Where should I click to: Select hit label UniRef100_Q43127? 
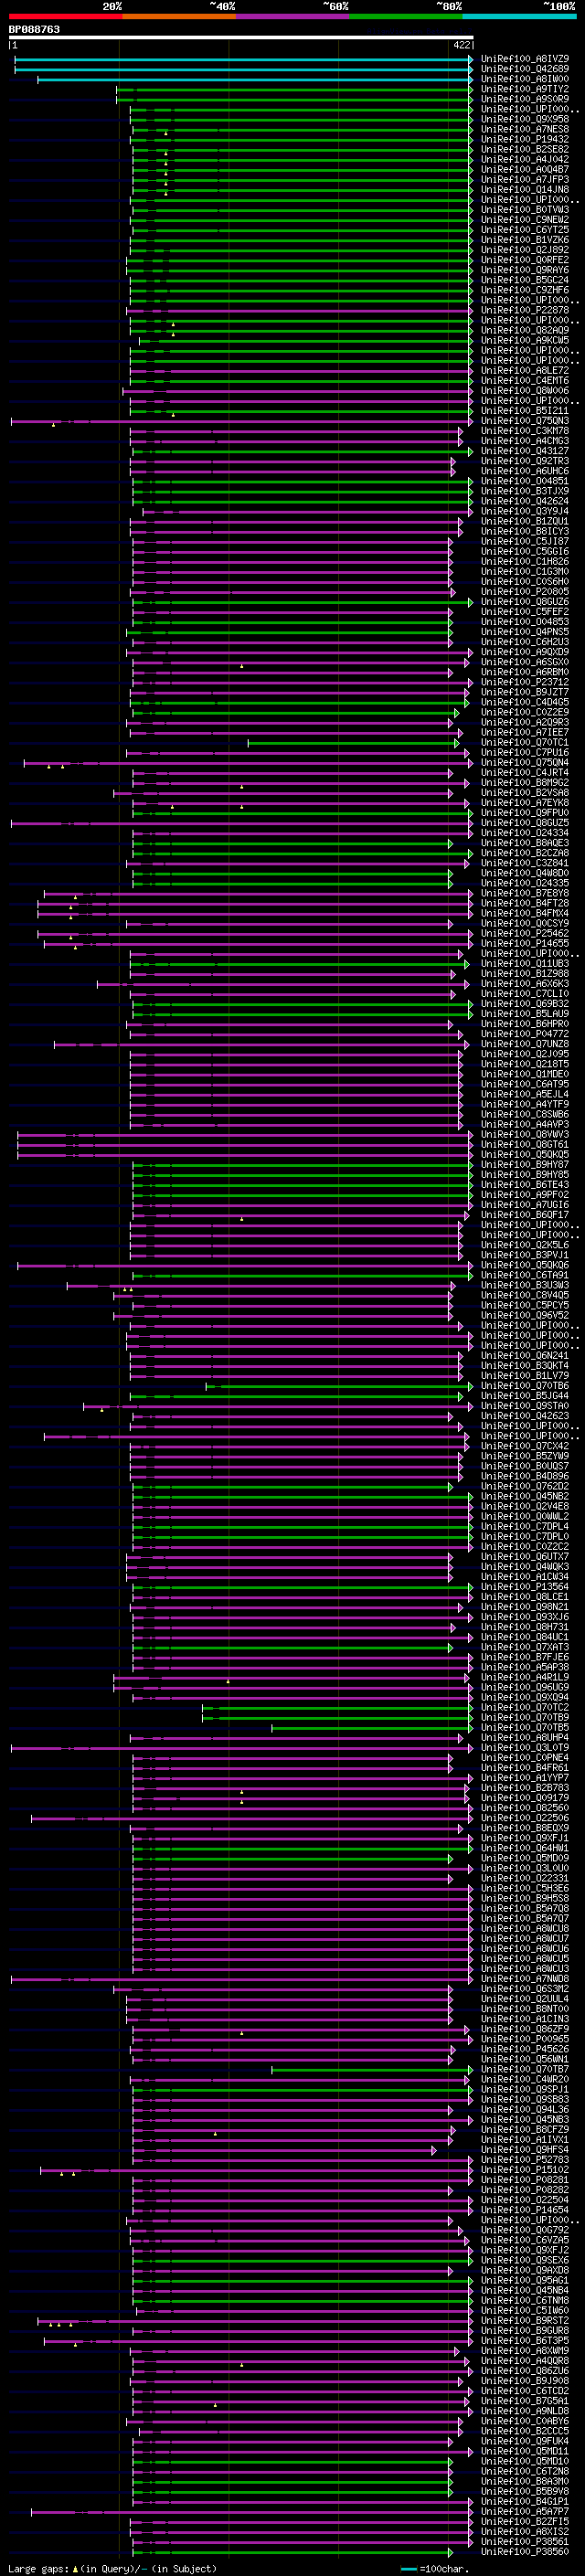525,451
